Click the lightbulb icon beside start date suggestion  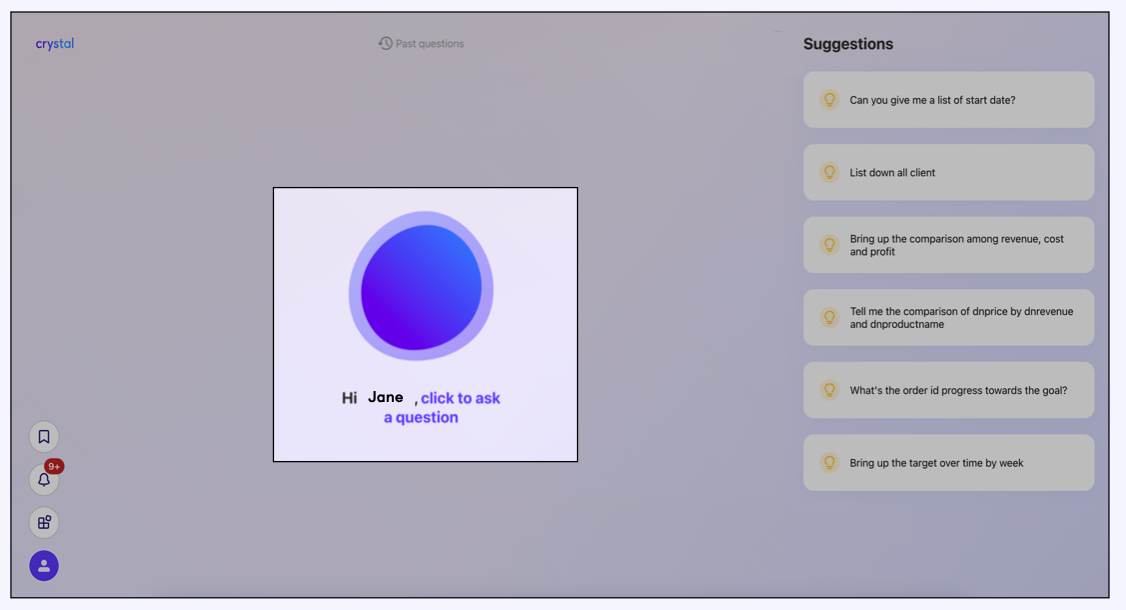[829, 100]
